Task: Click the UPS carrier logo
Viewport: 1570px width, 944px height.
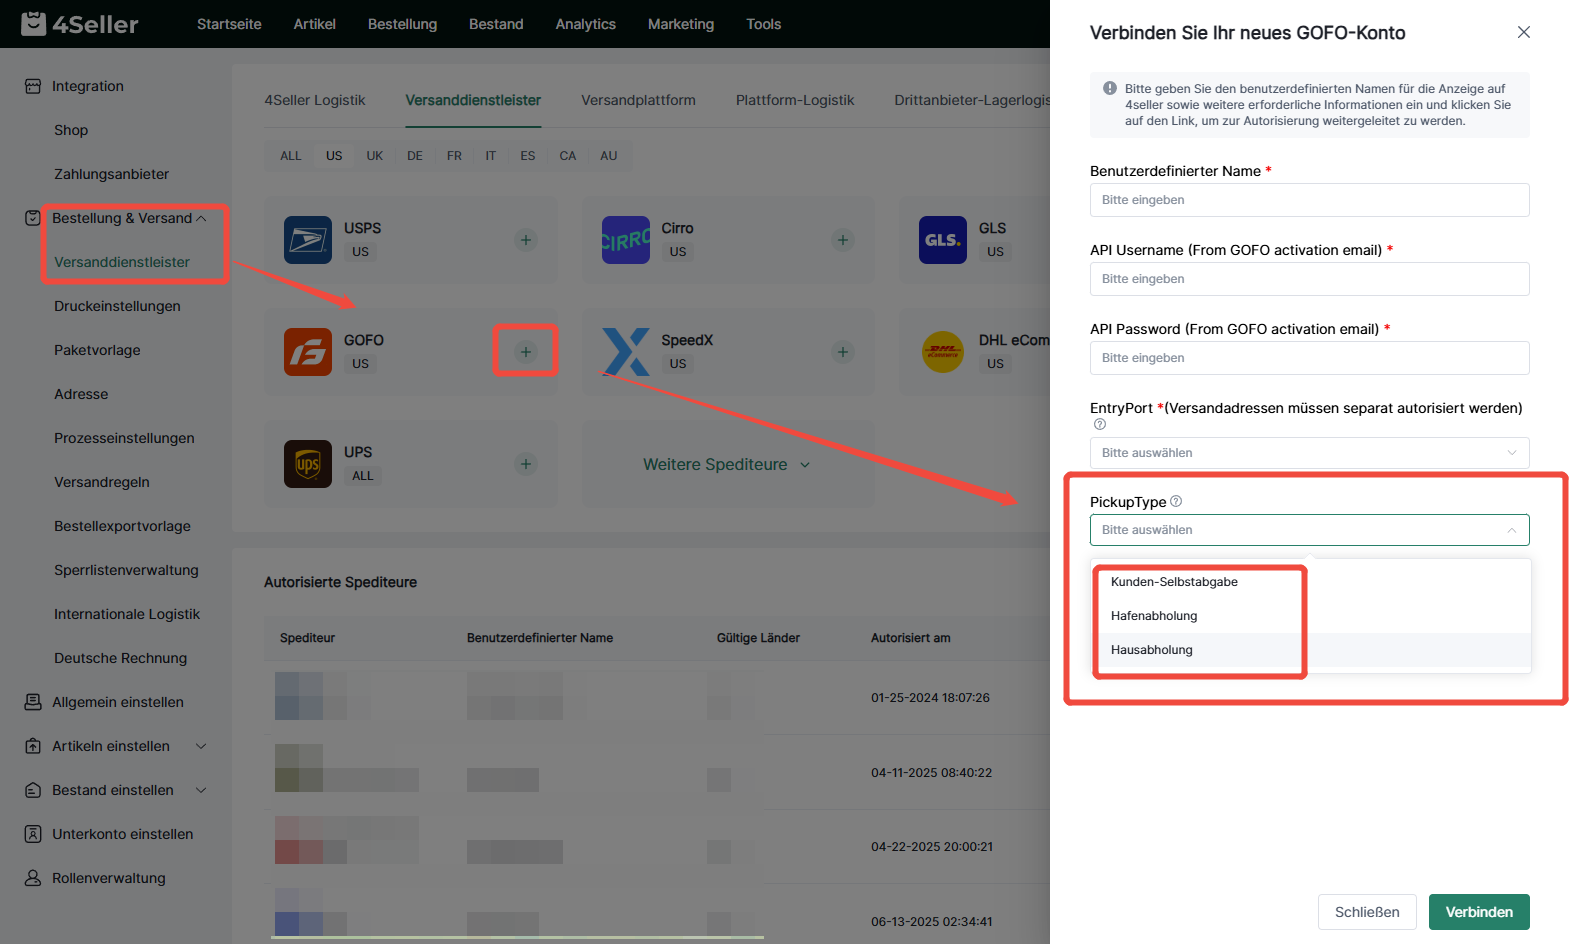Action: tap(308, 464)
